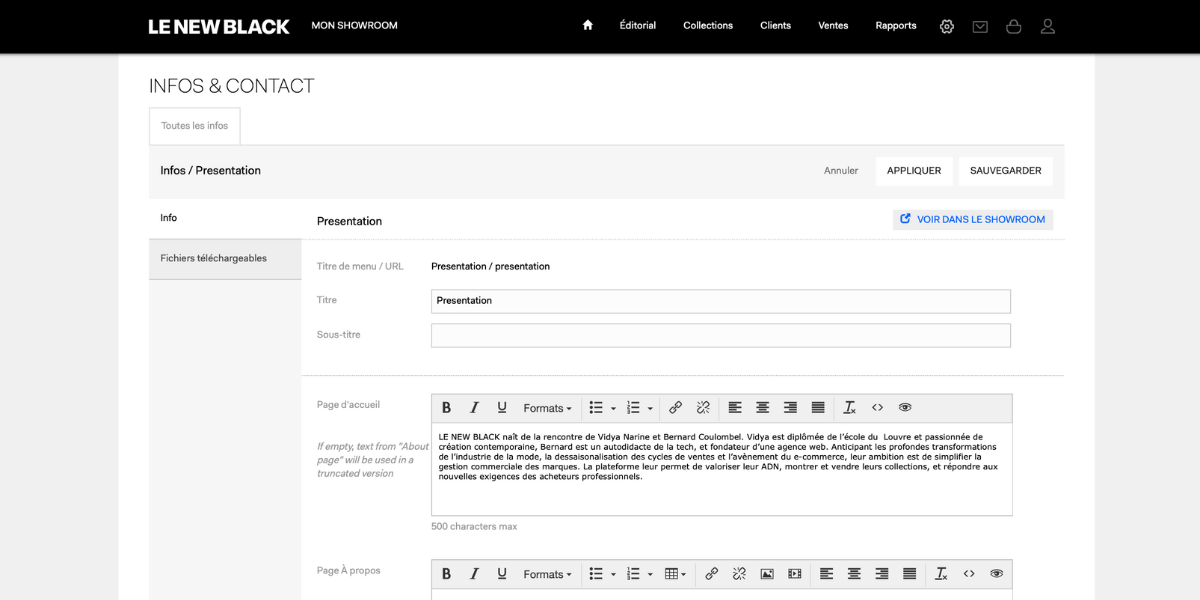This screenshot has height=600, width=1200.
Task: Click inside the Page d'accueil text area
Action: click(x=722, y=469)
